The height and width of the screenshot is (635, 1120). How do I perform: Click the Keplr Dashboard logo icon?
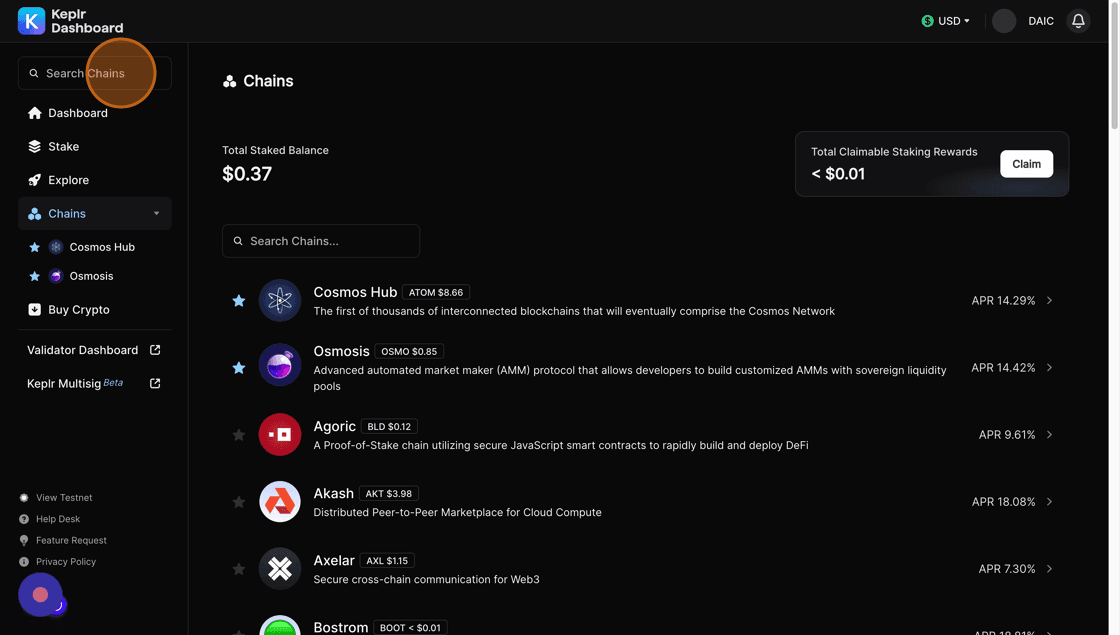tap(31, 21)
